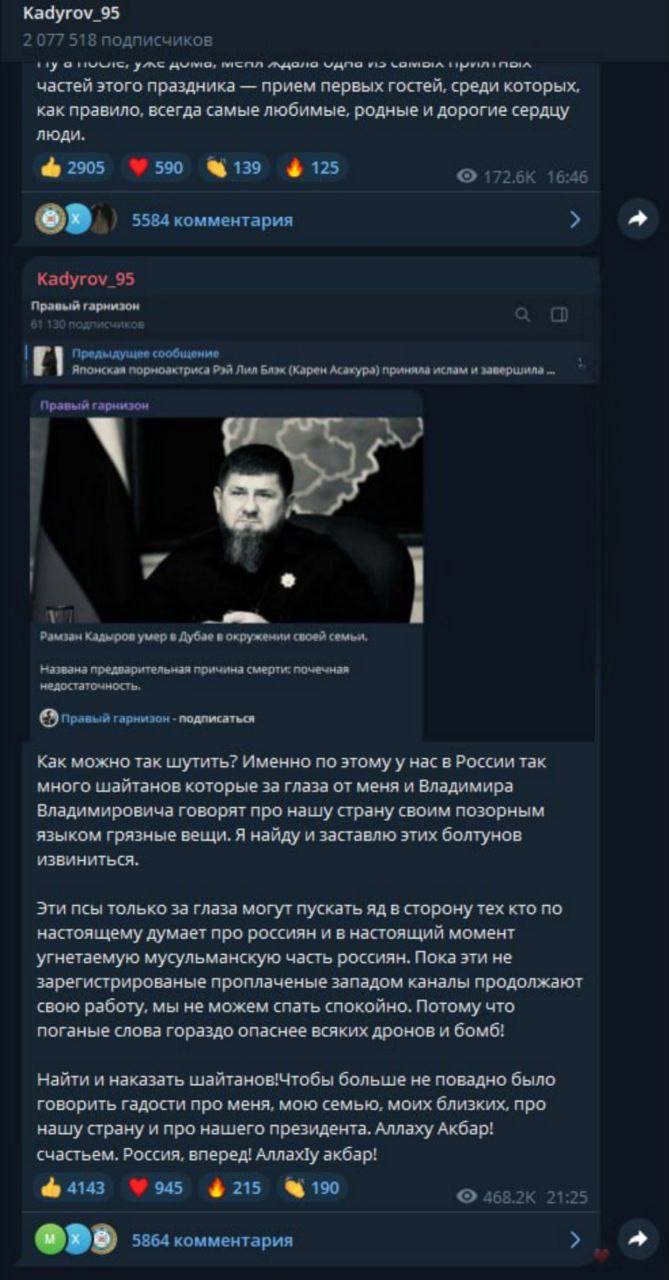Toggle heart reaction showing 945
The image size is (669, 1280).
point(158,1188)
